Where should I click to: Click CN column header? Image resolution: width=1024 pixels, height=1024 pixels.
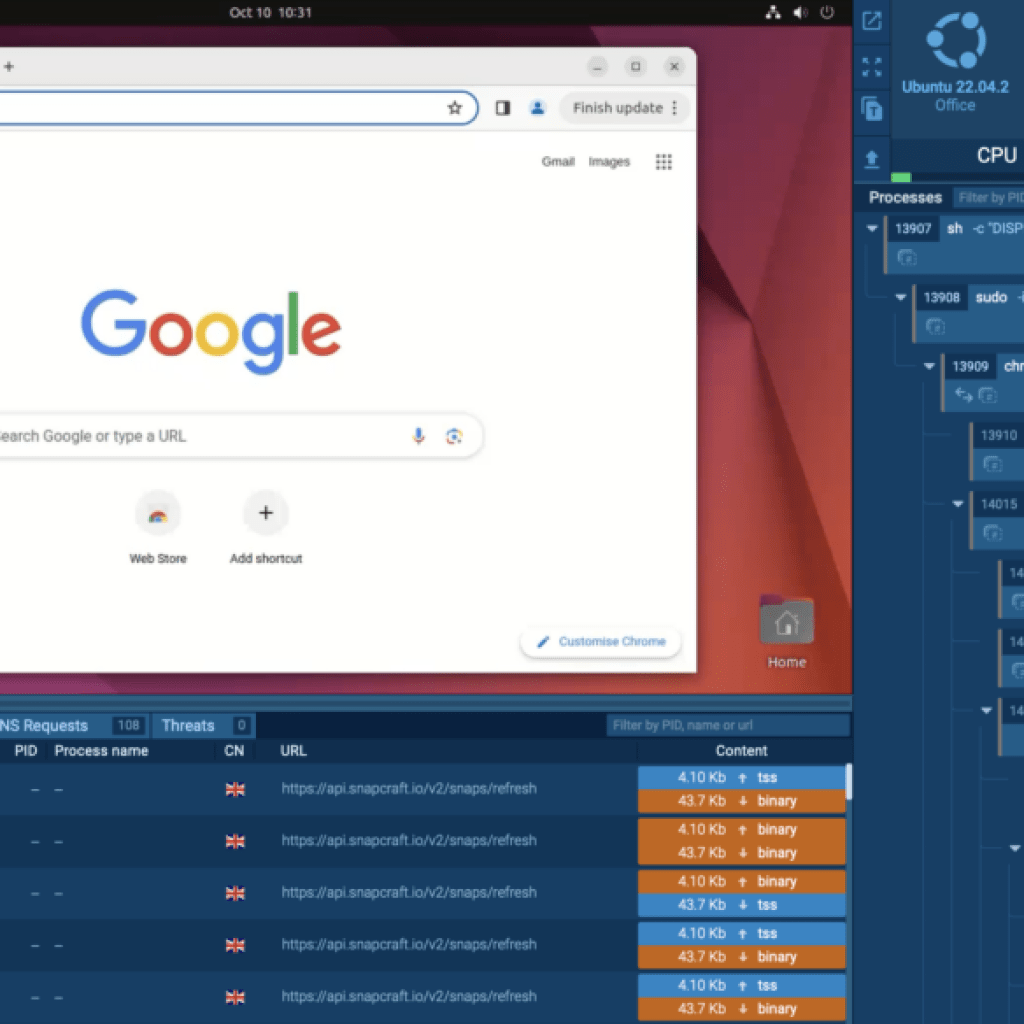coord(234,751)
